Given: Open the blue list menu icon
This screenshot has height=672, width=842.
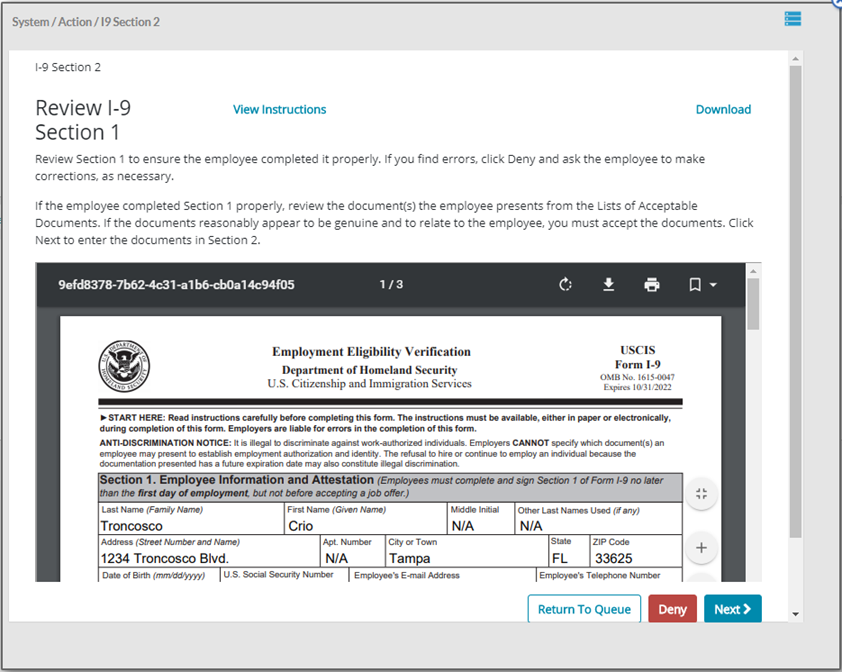Looking at the screenshot, I should tap(793, 19).
